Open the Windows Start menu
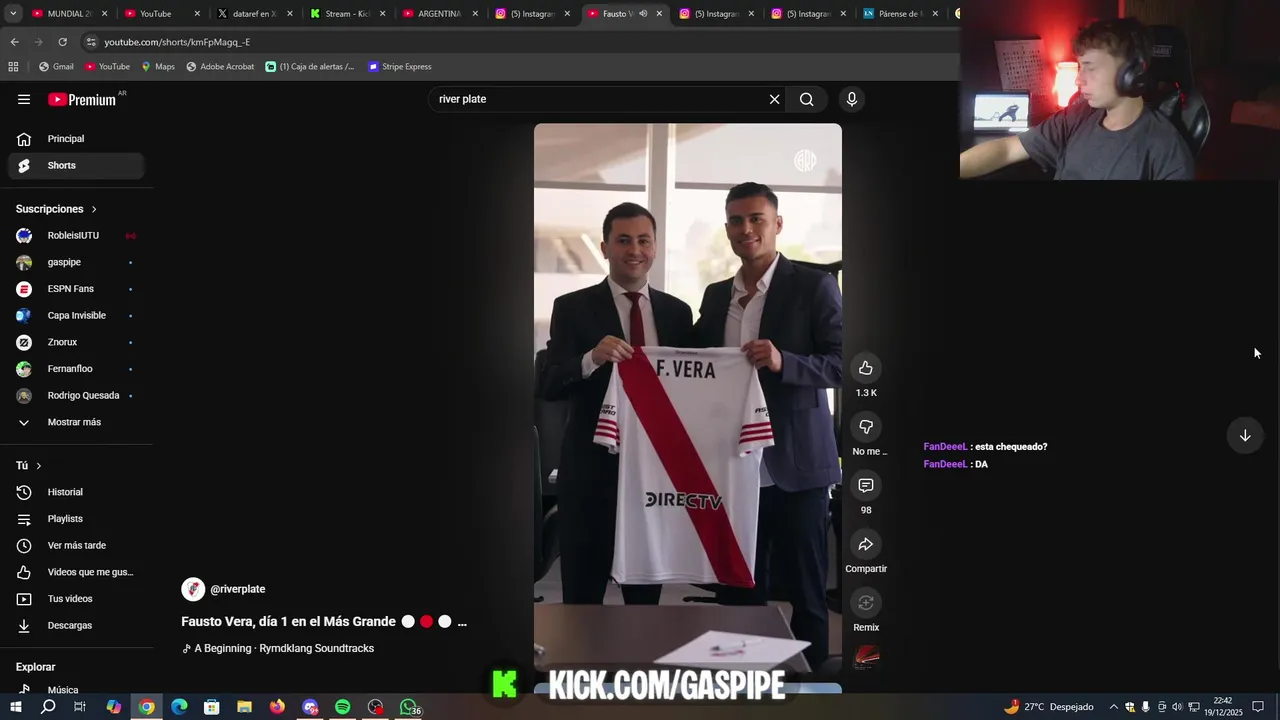Image resolution: width=1280 pixels, height=720 pixels. pyautogui.click(x=16, y=707)
